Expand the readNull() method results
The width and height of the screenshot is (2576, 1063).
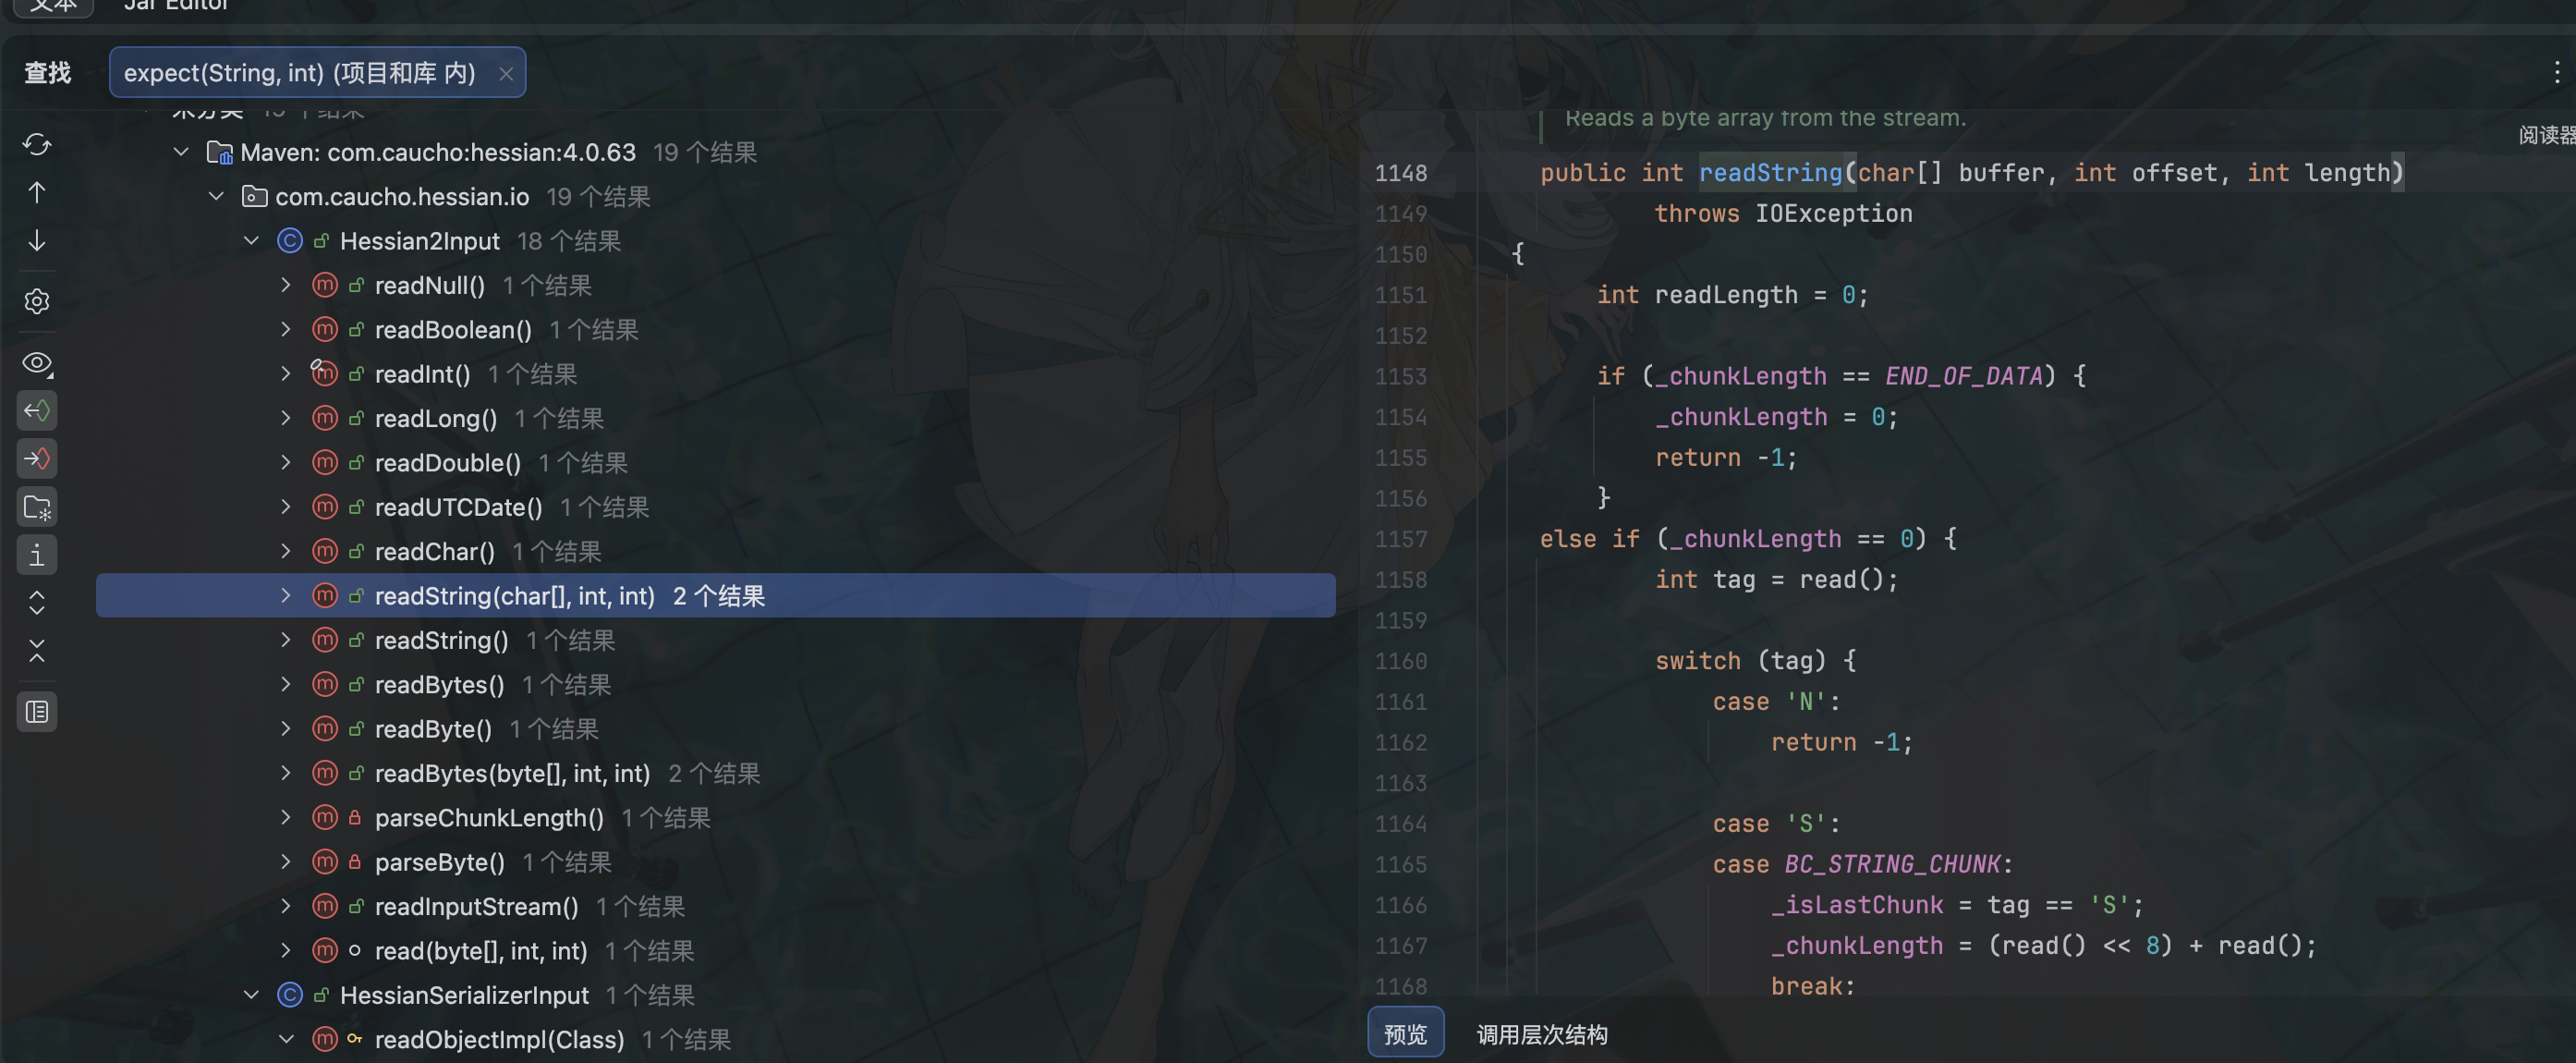pyautogui.click(x=286, y=285)
